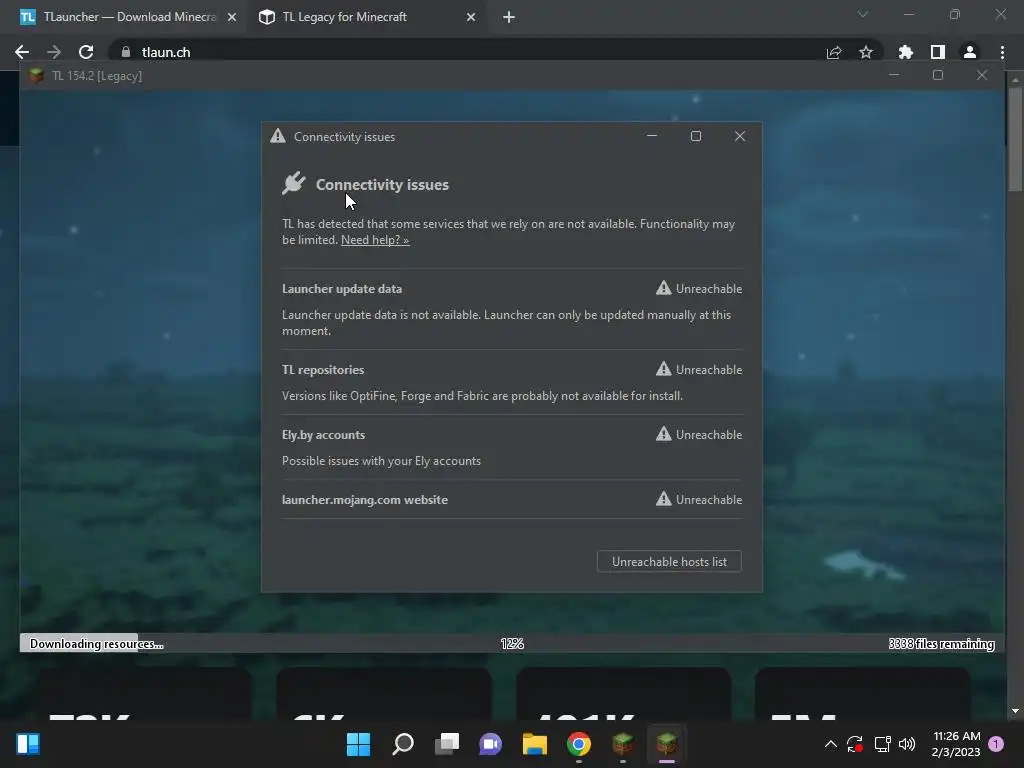Open the Chrome three-dot menu

(1002, 52)
